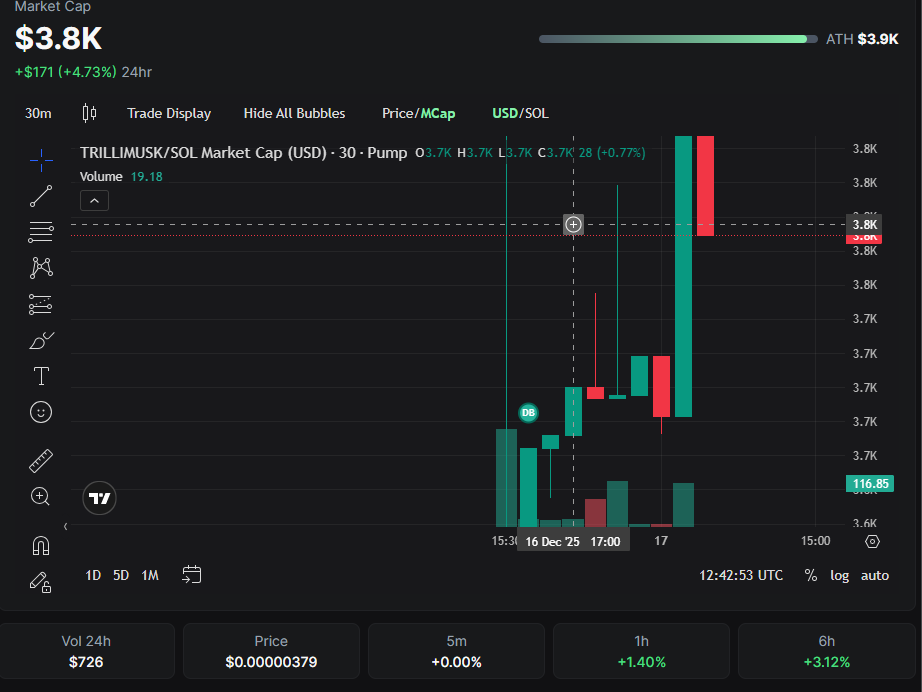The height and width of the screenshot is (692, 922).
Task: Click the Volume 19.18 indicator label
Action: pyautogui.click(x=121, y=176)
